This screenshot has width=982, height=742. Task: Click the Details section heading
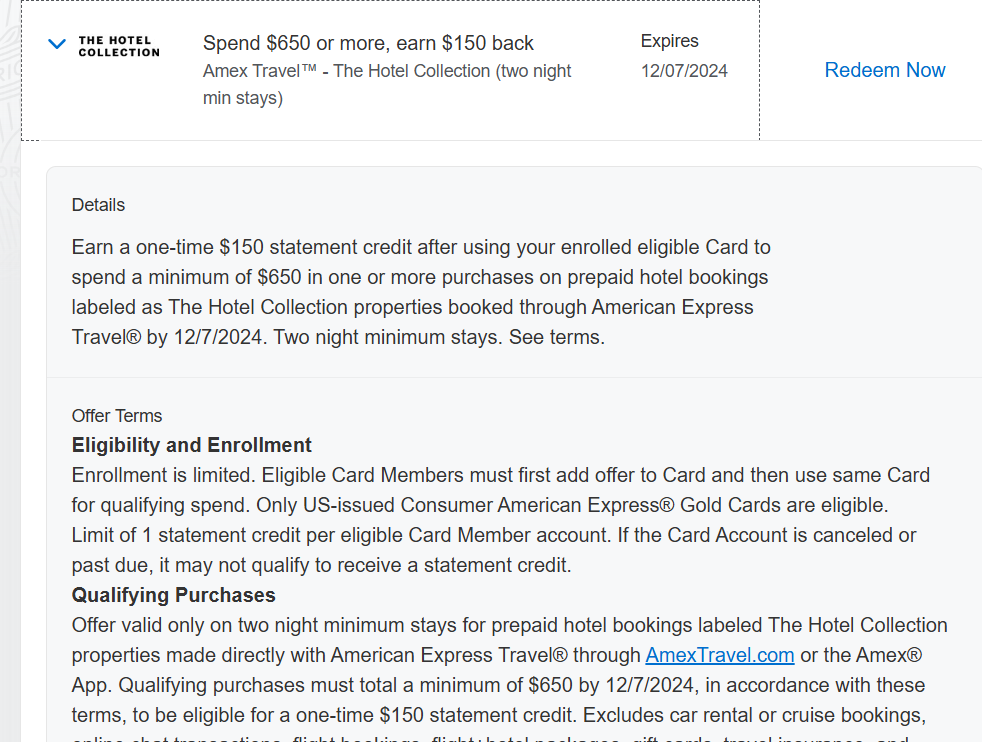[98, 205]
